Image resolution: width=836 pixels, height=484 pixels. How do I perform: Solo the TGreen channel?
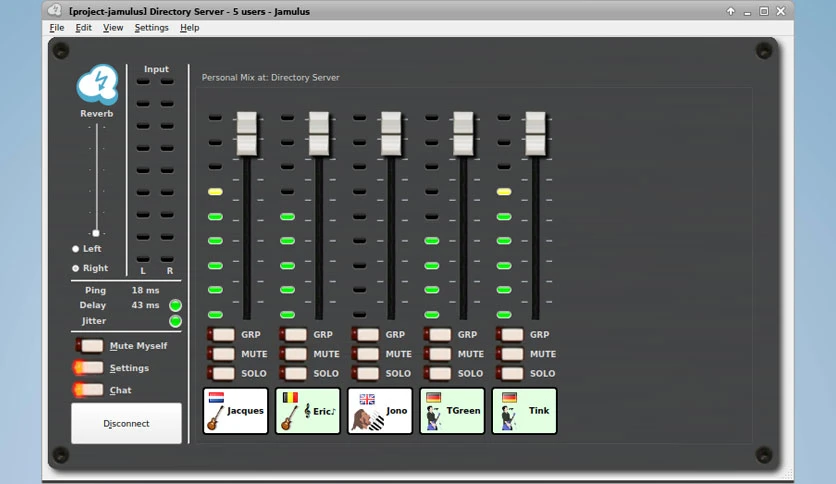click(438, 373)
